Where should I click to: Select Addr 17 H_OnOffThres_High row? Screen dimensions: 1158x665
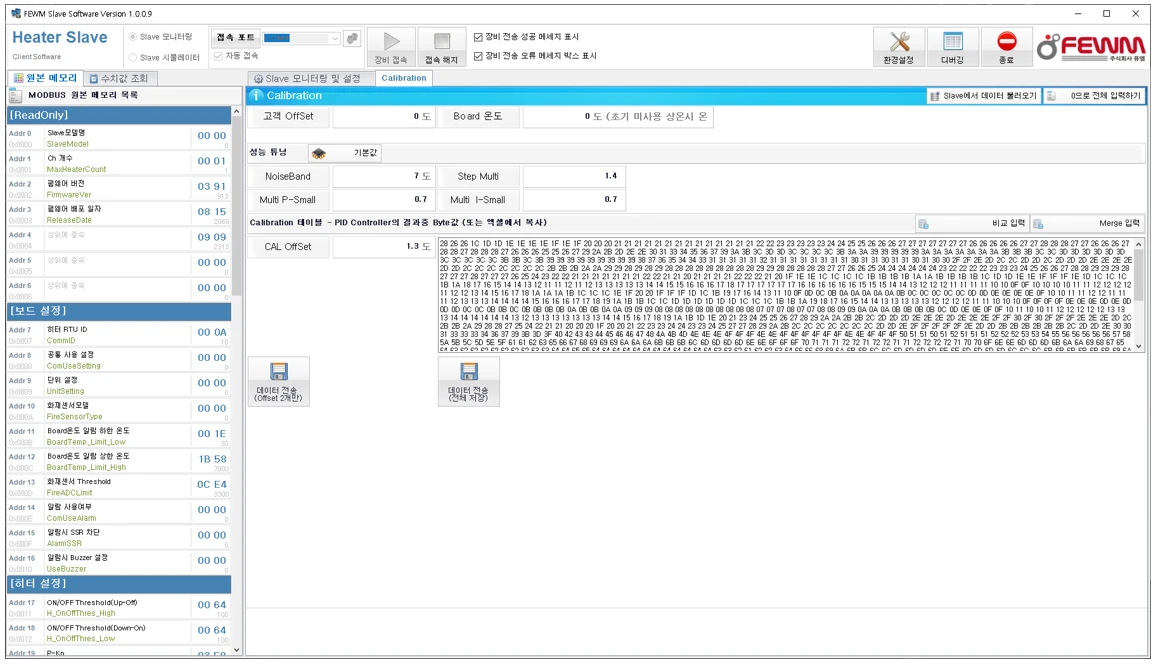[x=119, y=608]
